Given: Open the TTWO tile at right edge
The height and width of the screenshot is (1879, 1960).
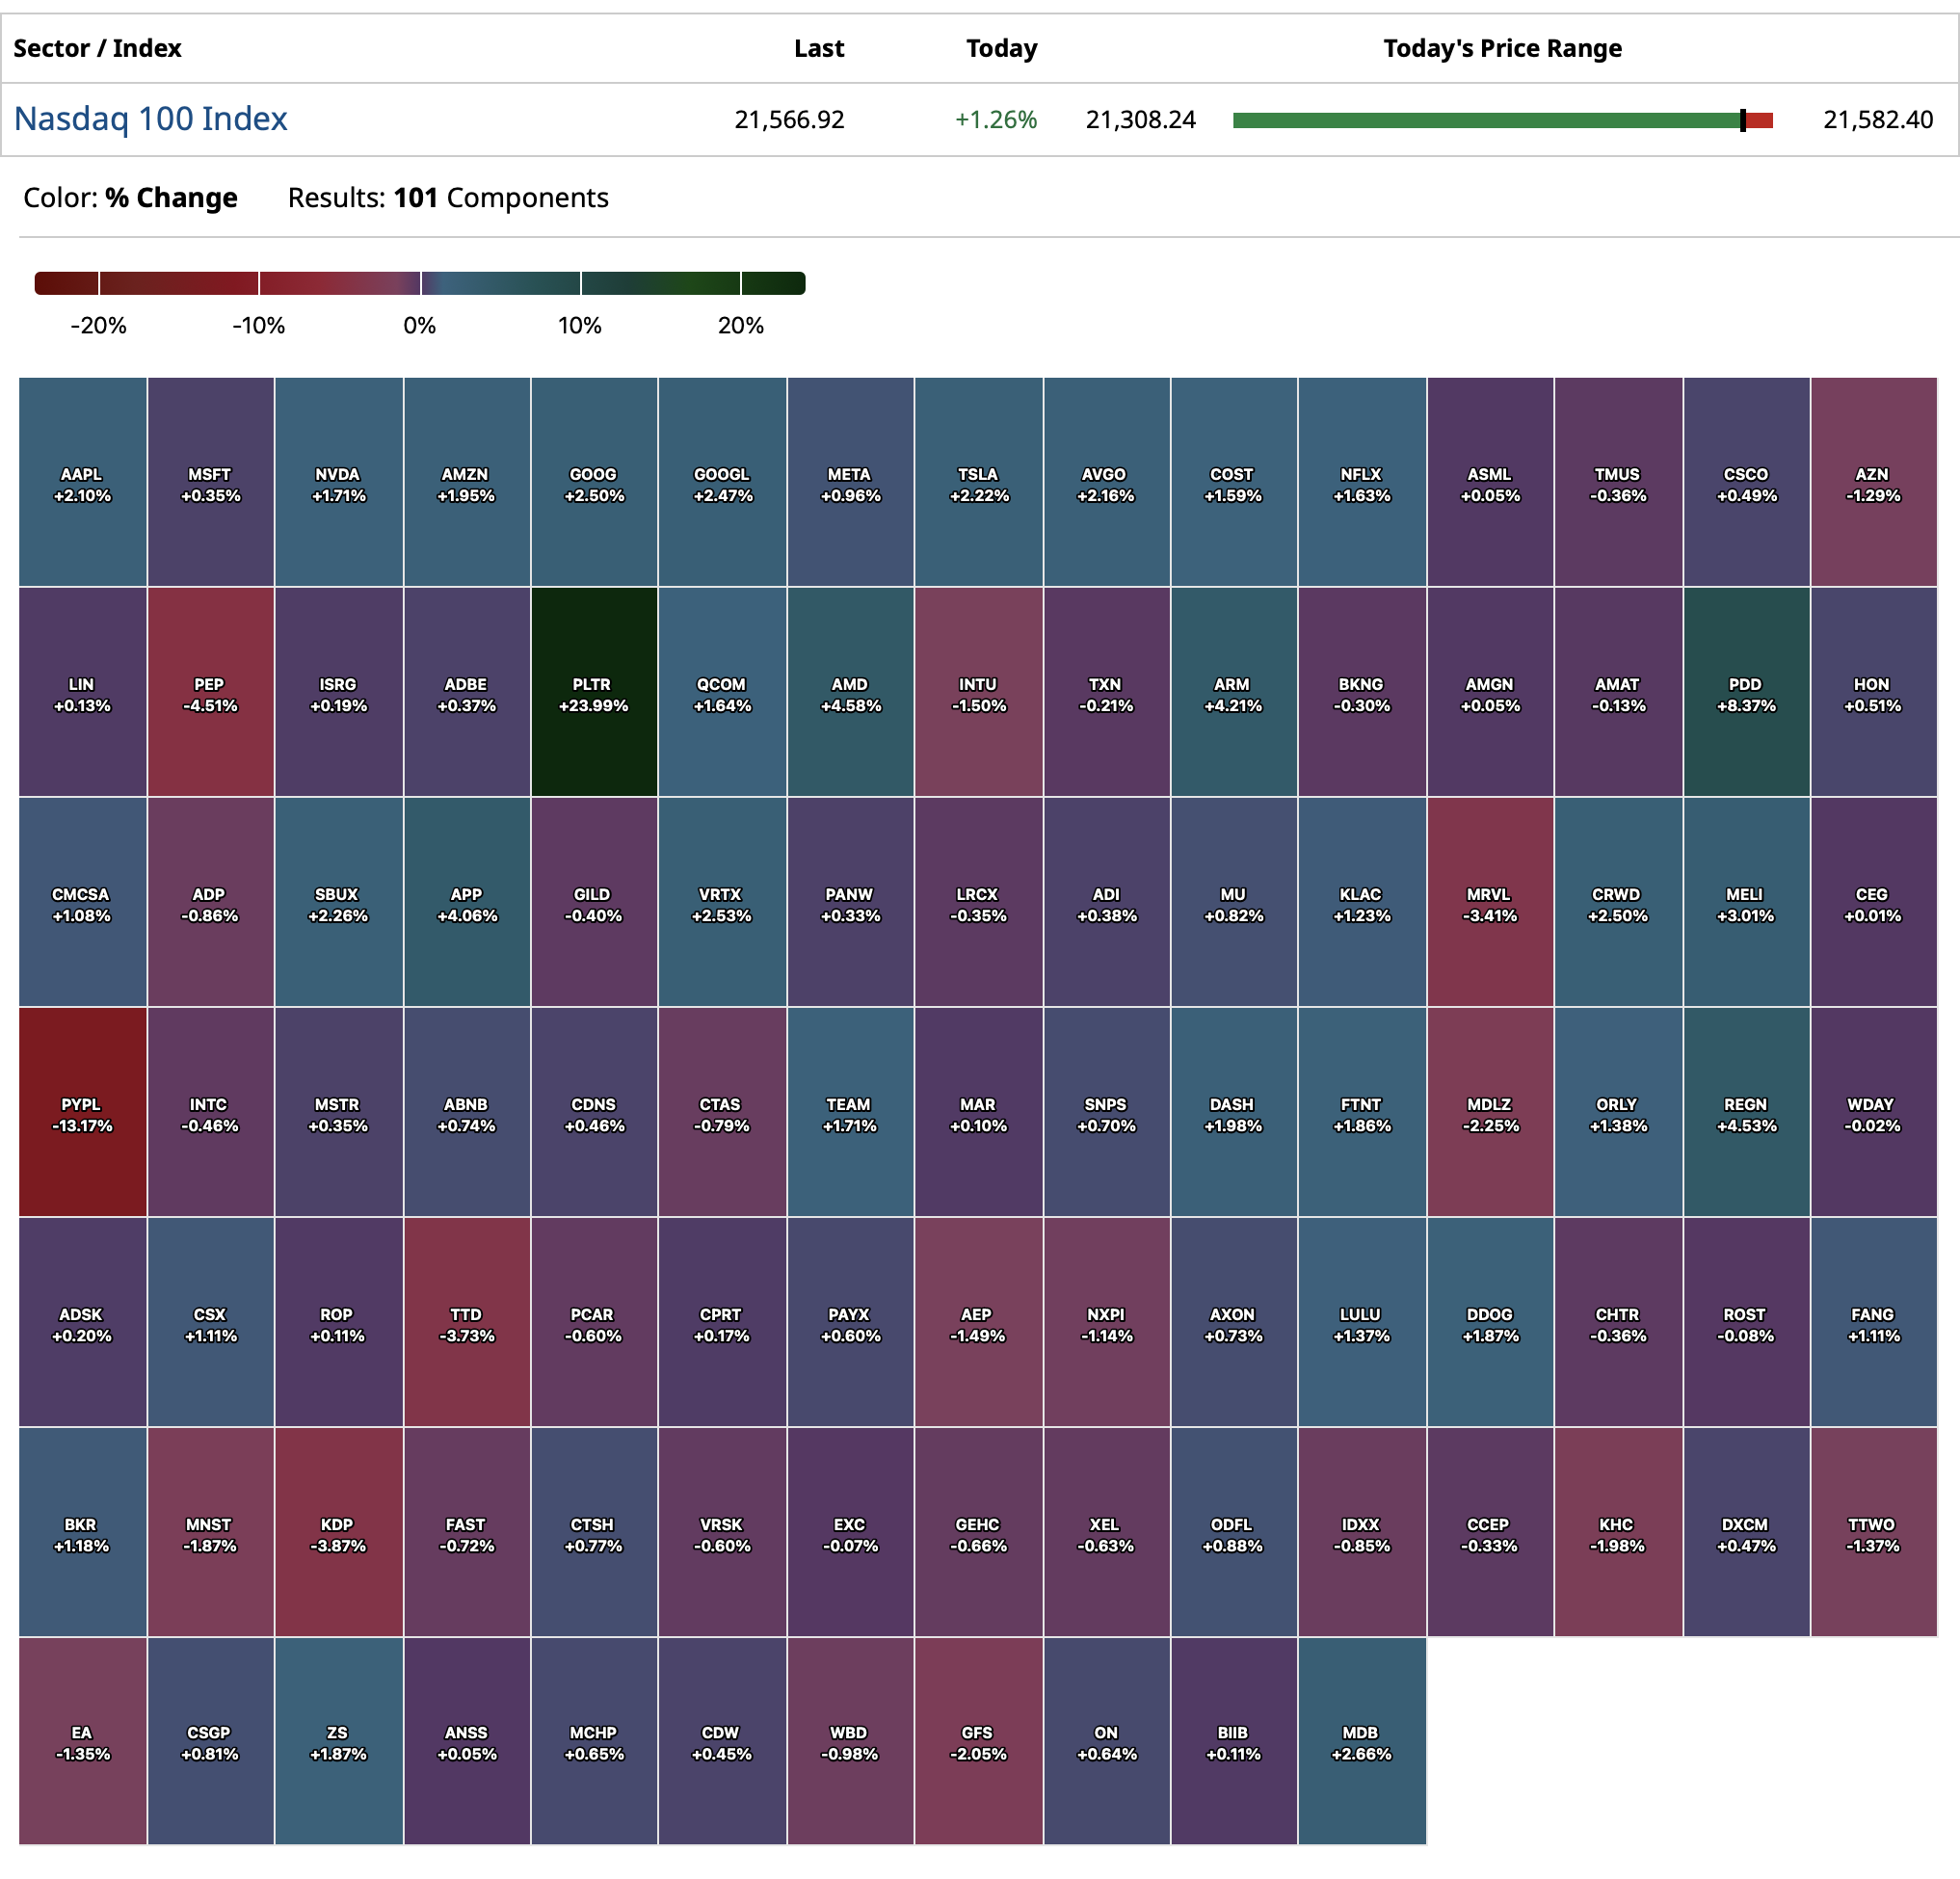Looking at the screenshot, I should click(x=1872, y=1532).
